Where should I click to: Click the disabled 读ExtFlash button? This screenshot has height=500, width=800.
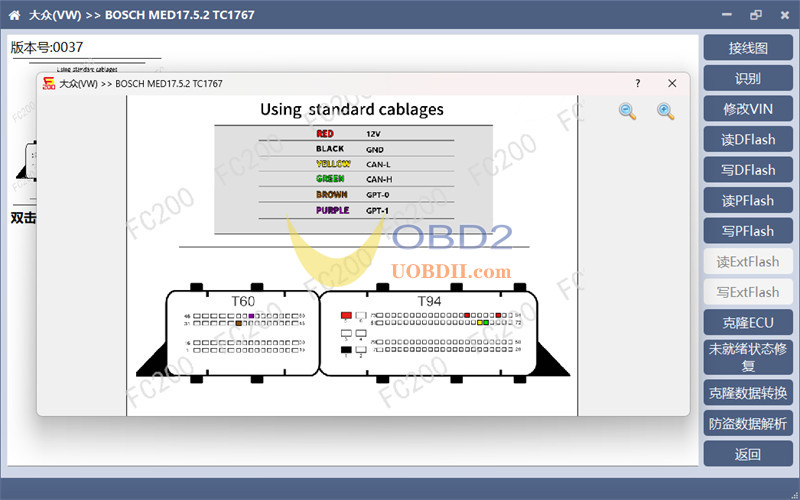coord(748,262)
